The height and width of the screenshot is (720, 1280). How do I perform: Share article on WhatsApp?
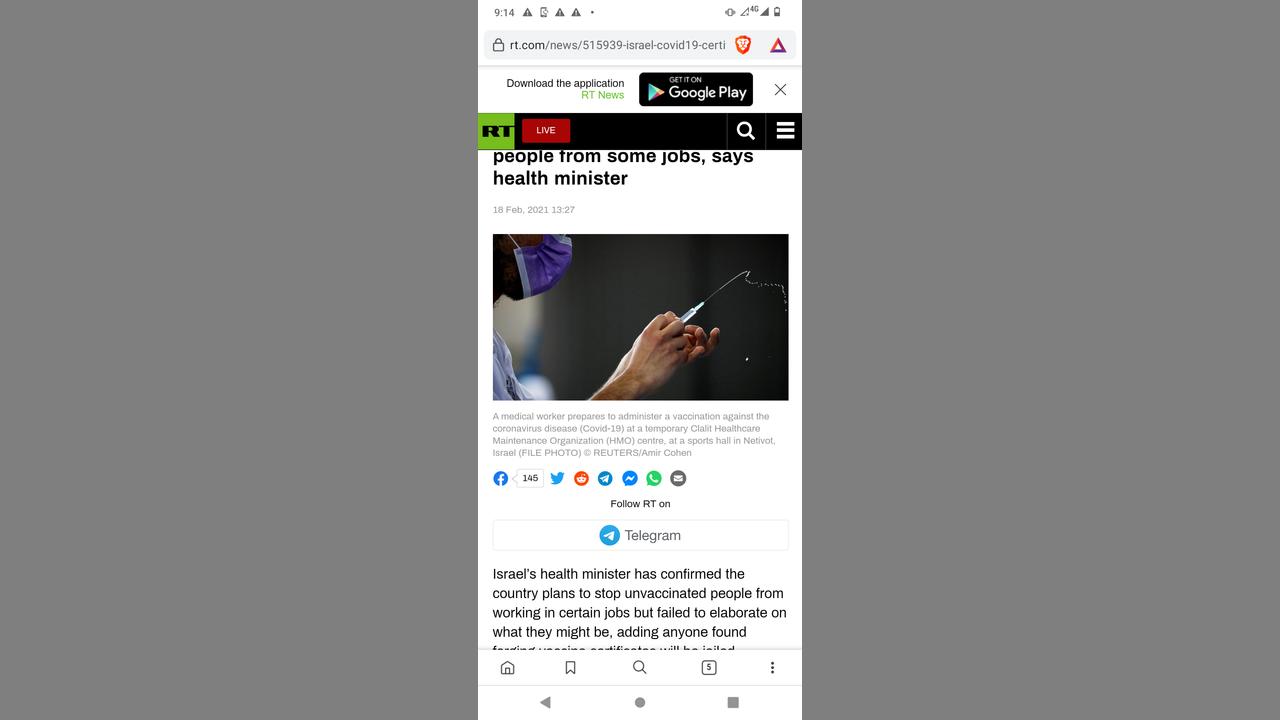coord(654,478)
